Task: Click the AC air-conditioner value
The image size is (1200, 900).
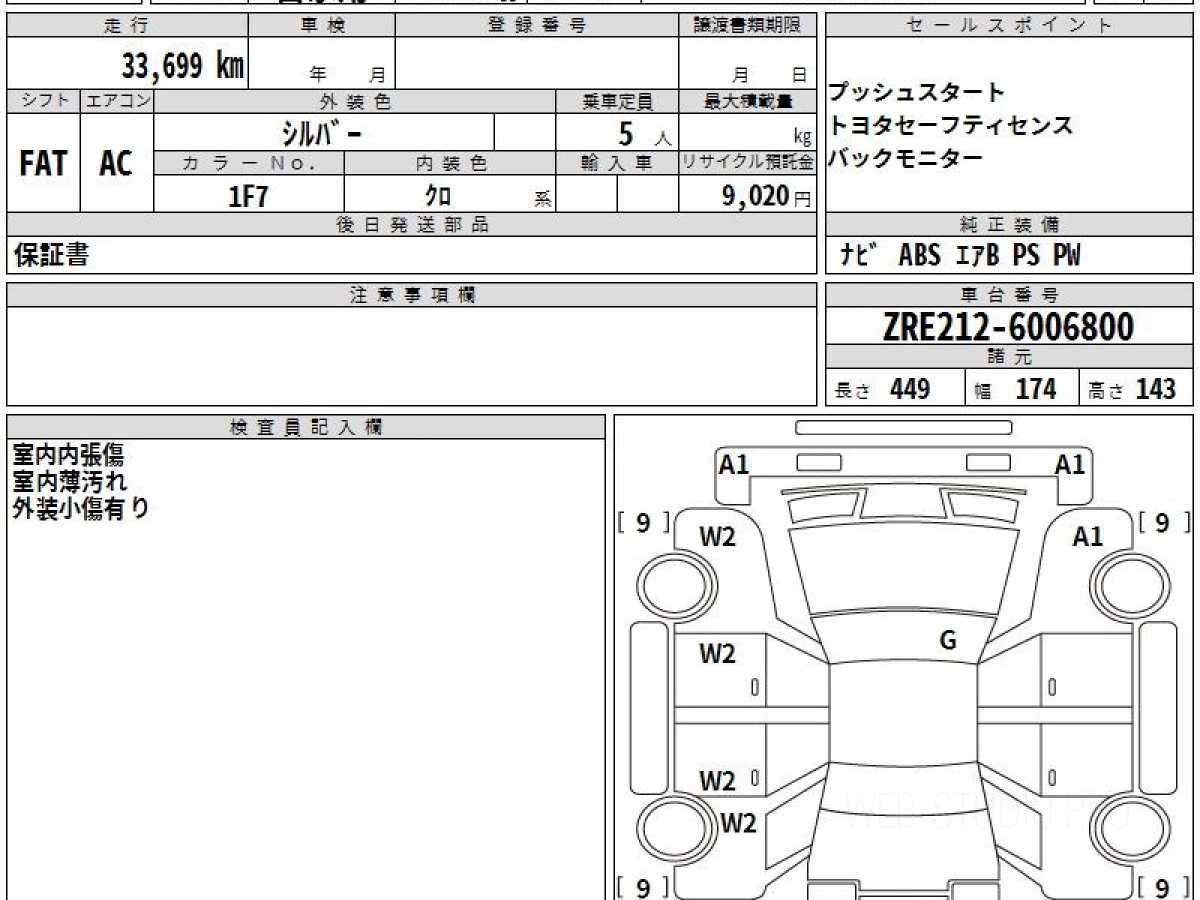Action: pos(116,163)
